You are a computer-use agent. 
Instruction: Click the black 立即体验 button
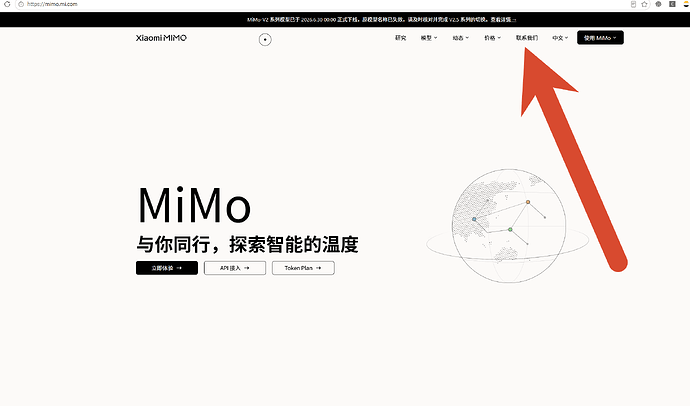tap(167, 268)
